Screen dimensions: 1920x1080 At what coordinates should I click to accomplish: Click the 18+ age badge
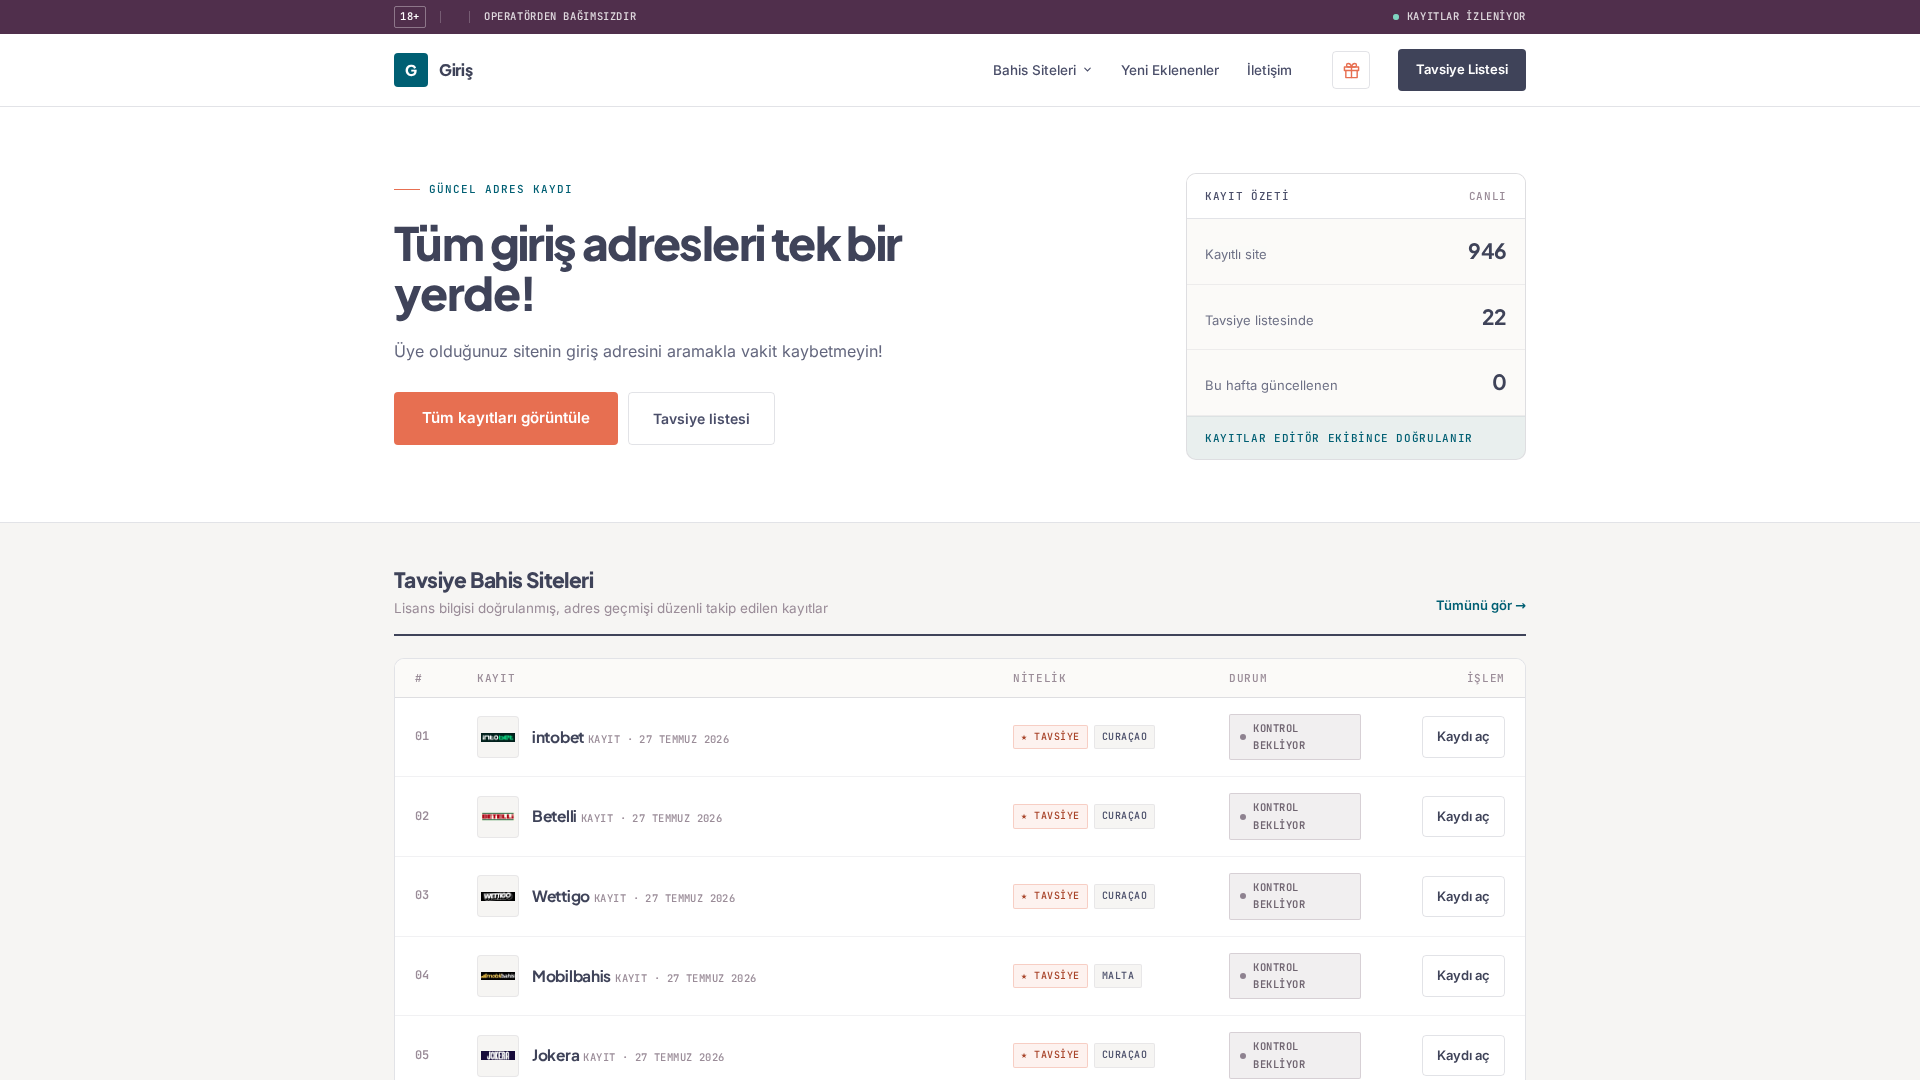click(410, 17)
